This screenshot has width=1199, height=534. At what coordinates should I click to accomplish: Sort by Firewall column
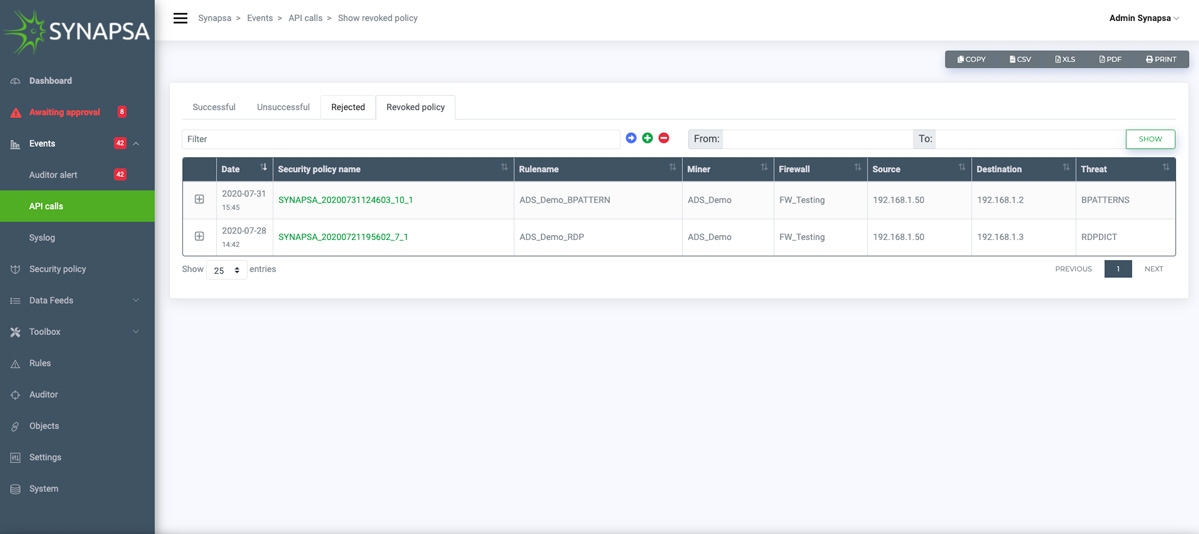point(820,169)
